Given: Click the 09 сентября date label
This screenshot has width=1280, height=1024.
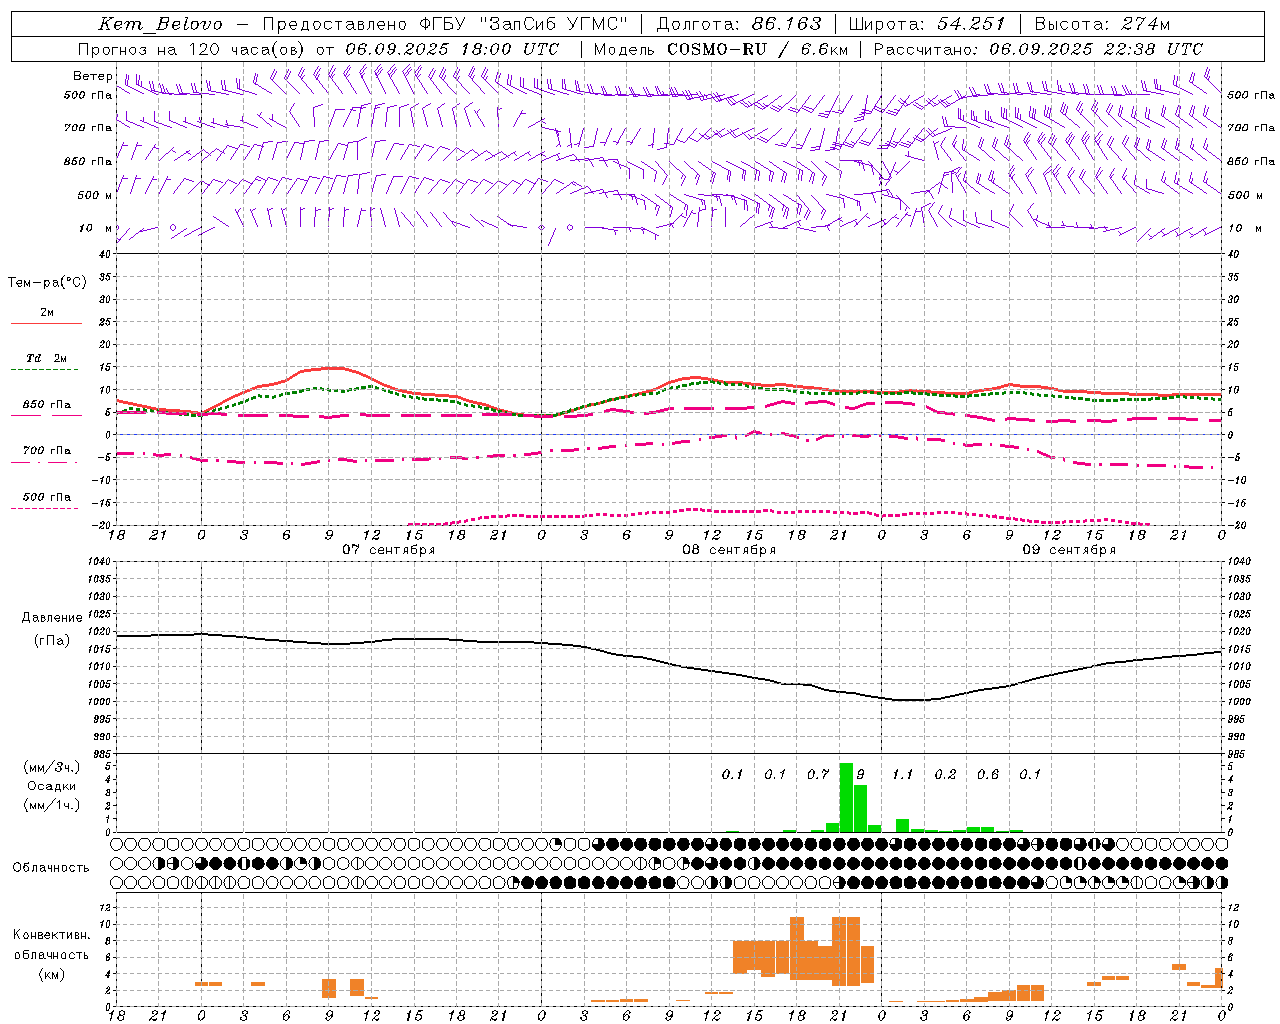Looking at the screenshot, I should tap(1069, 550).
